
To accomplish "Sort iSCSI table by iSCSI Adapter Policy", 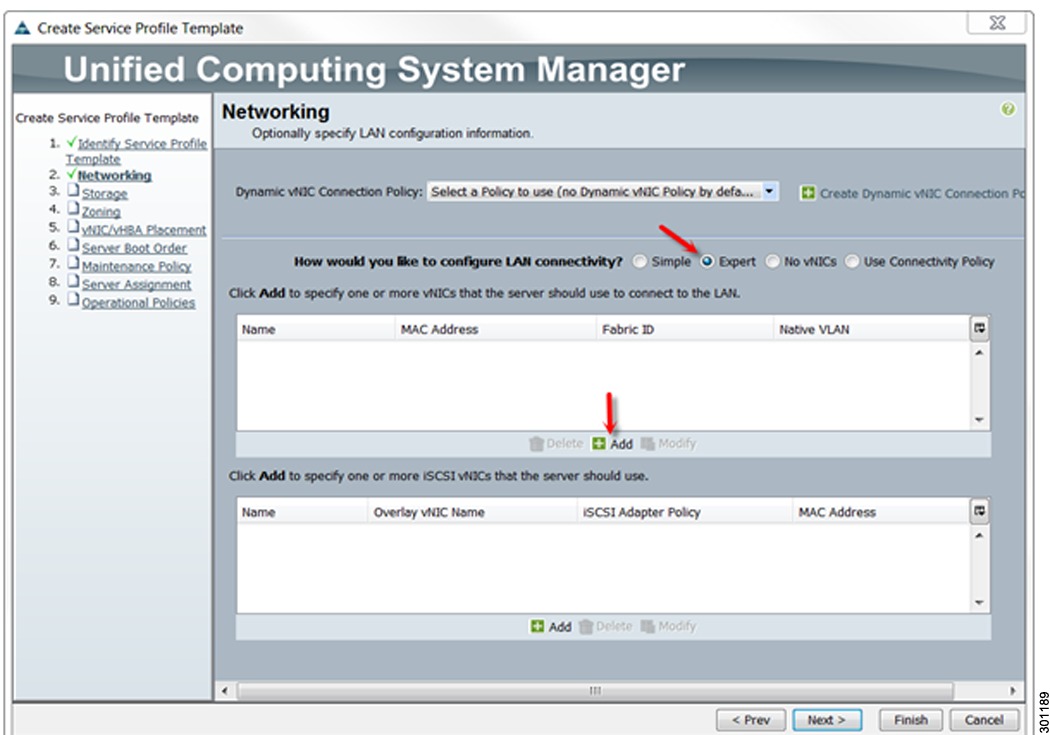I will click(684, 512).
